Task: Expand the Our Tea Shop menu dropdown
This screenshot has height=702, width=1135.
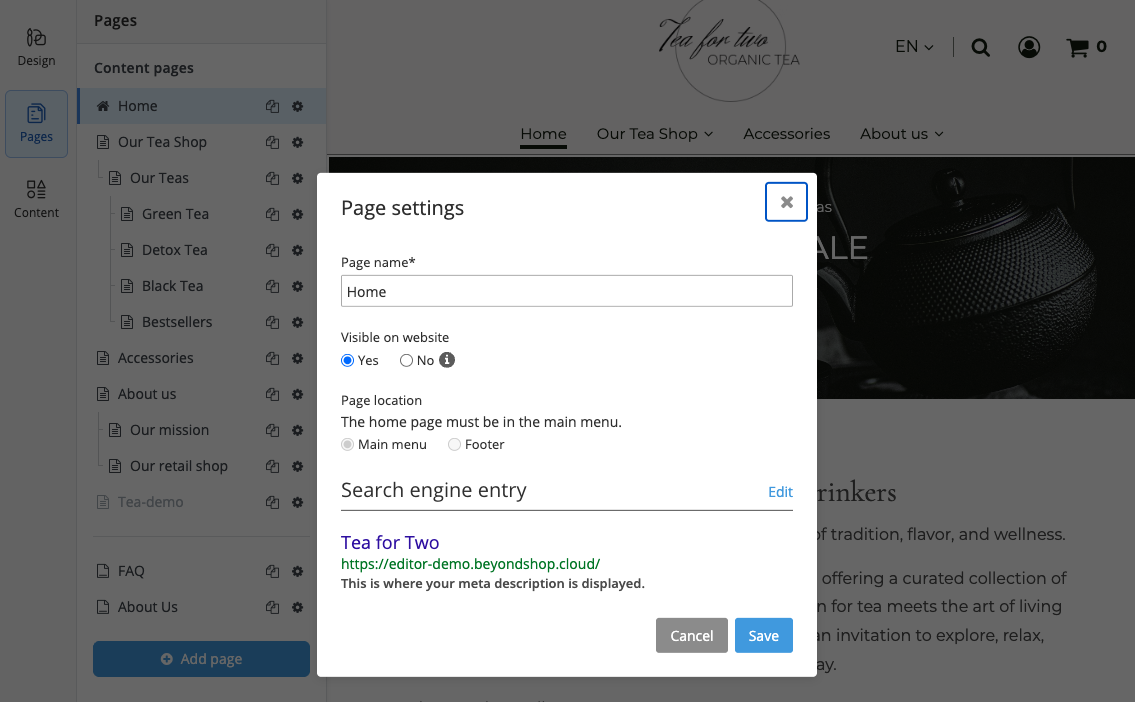Action: click(654, 134)
